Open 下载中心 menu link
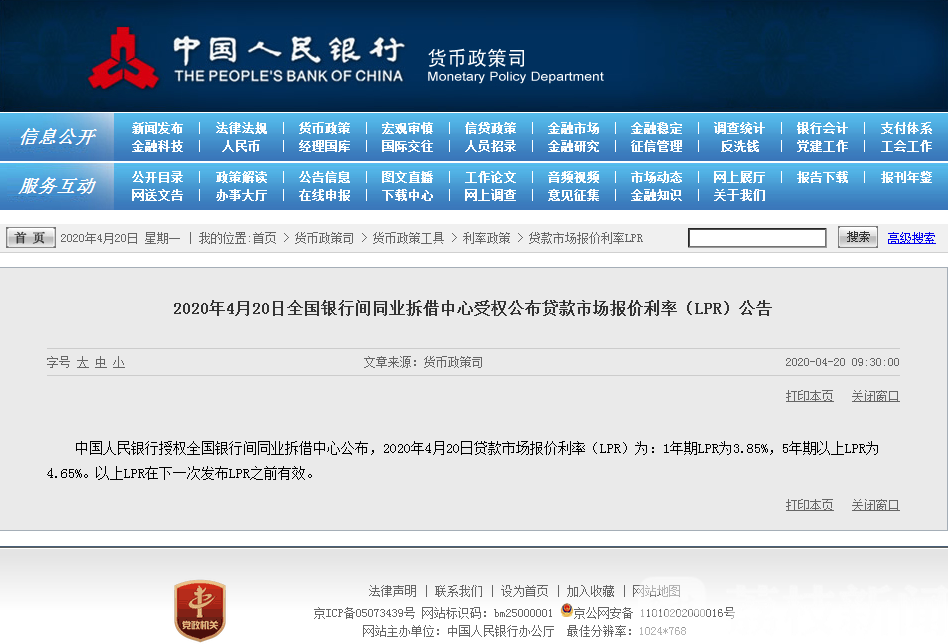The image size is (951, 644). tap(407, 196)
